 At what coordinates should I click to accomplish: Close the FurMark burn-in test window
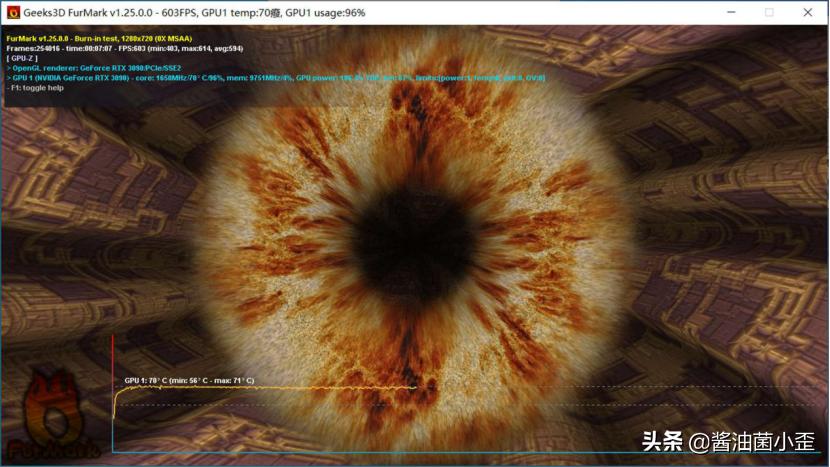pos(807,13)
